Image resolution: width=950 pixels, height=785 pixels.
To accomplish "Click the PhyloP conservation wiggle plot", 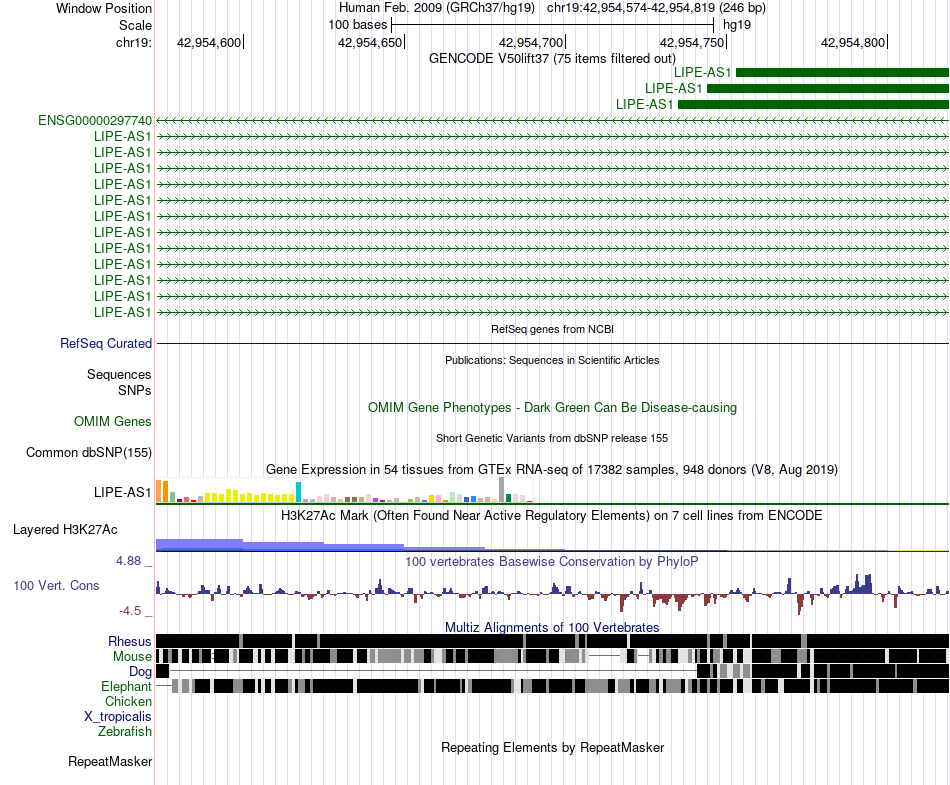I will 552,594.
